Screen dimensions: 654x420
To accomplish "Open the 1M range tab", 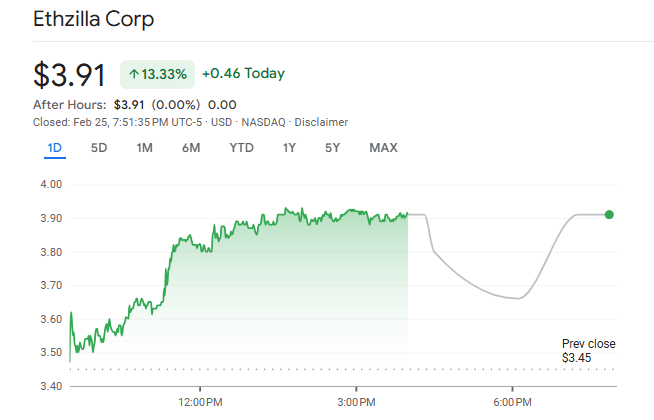I will (x=145, y=148).
